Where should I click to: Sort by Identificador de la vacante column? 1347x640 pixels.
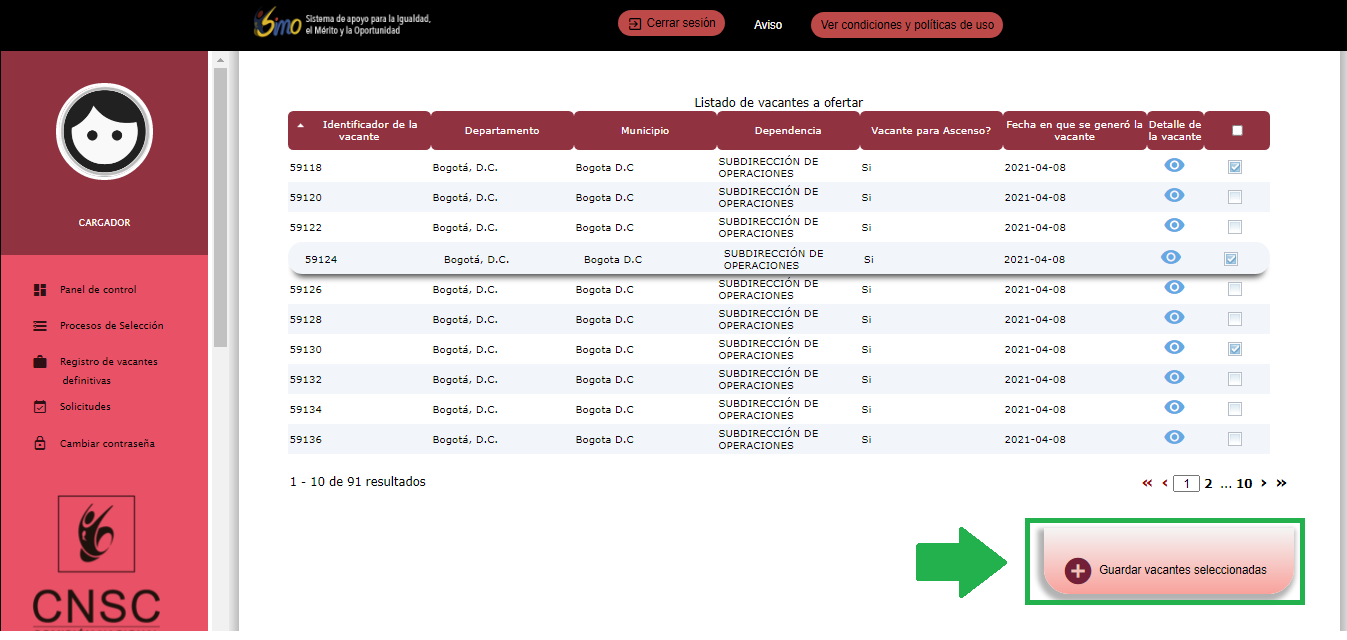pos(362,130)
